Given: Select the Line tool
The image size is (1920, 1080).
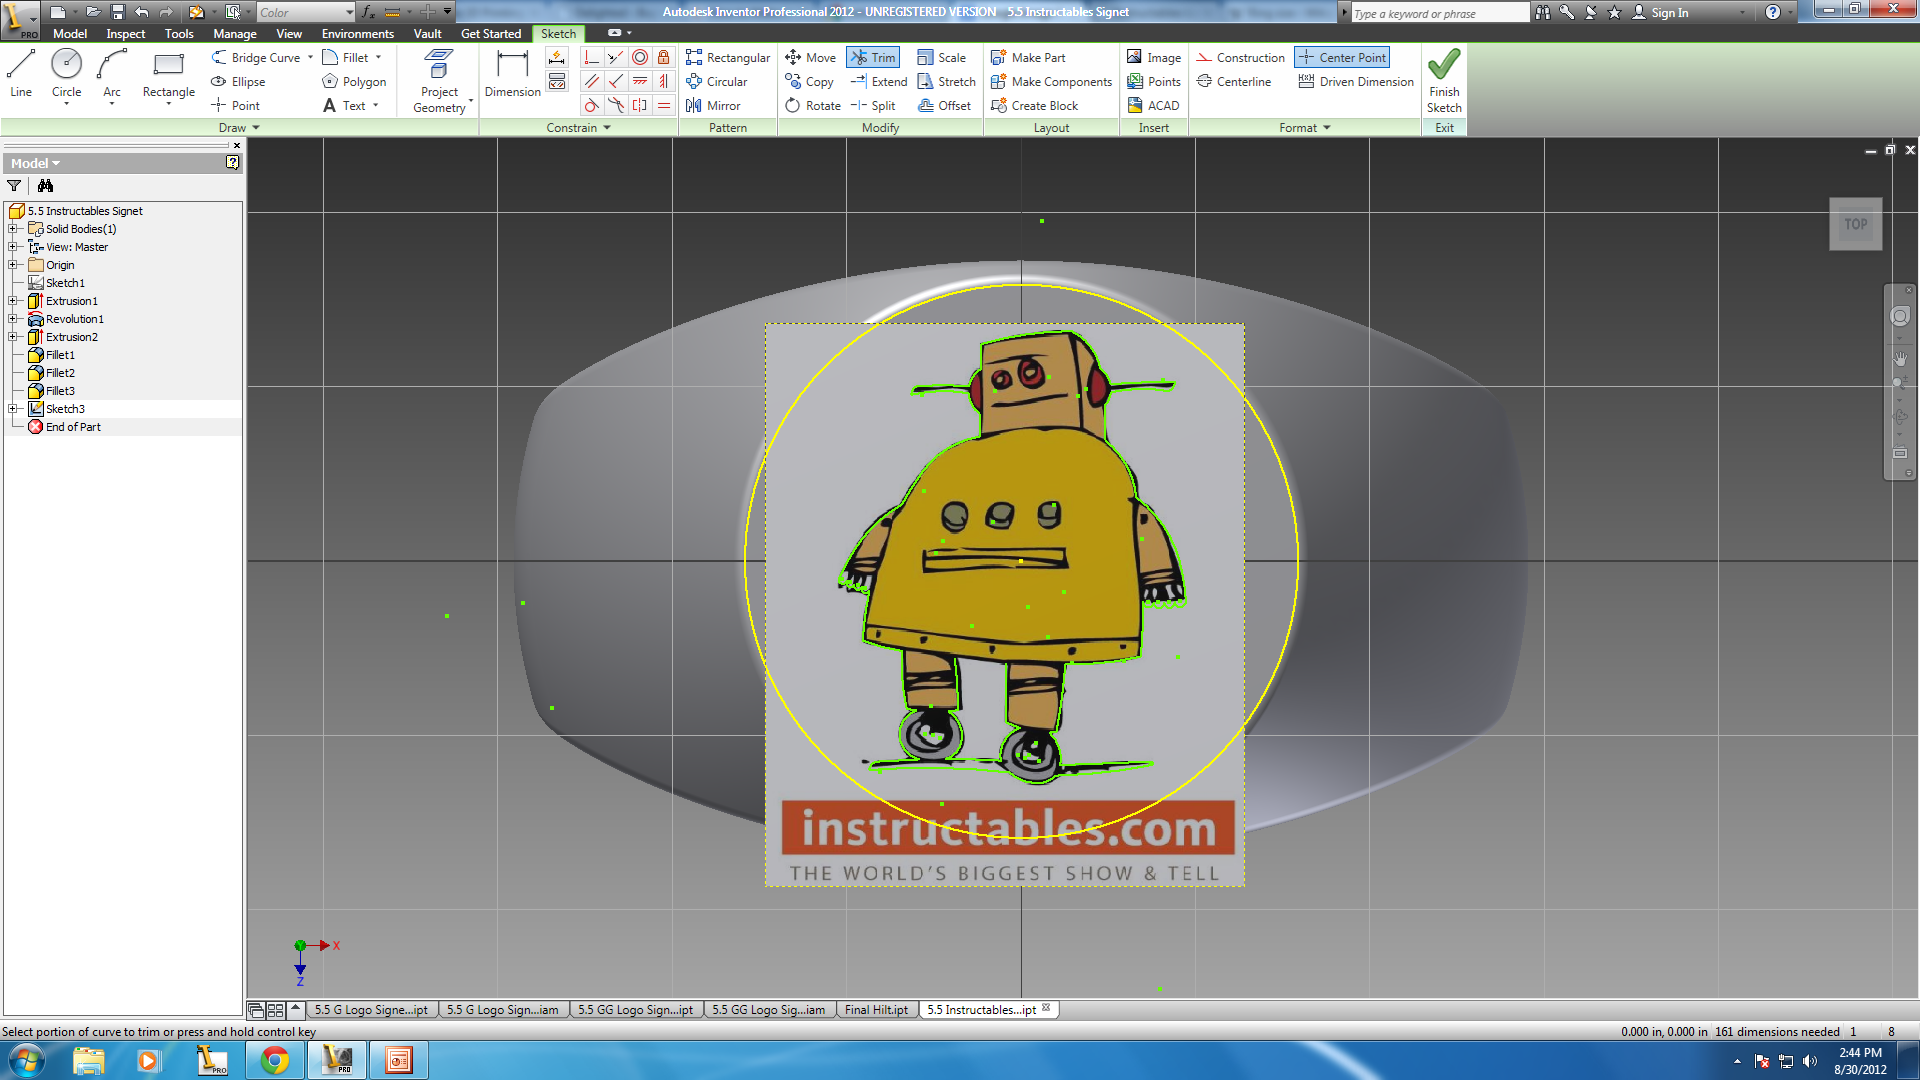Looking at the screenshot, I should click(x=21, y=74).
